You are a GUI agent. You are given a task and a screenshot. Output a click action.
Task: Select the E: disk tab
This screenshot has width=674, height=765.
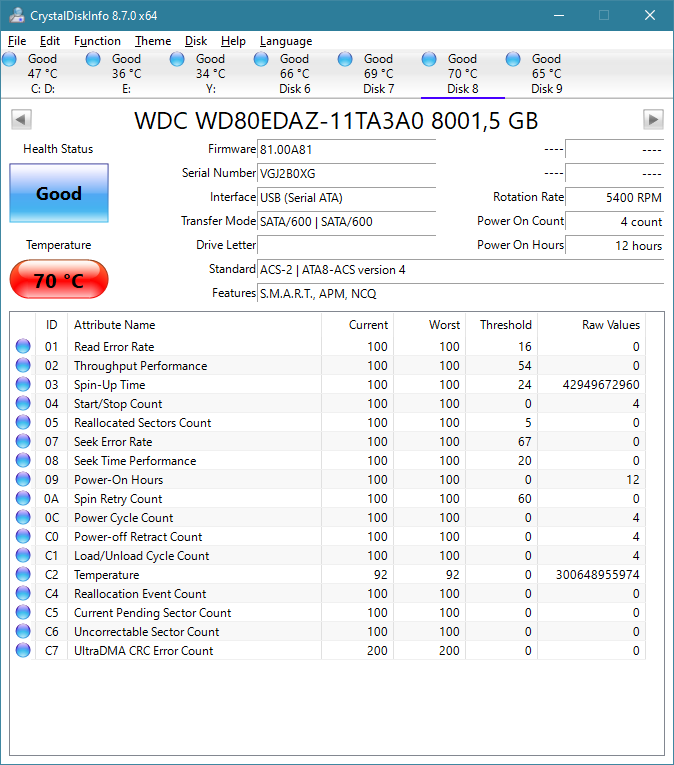tap(126, 74)
